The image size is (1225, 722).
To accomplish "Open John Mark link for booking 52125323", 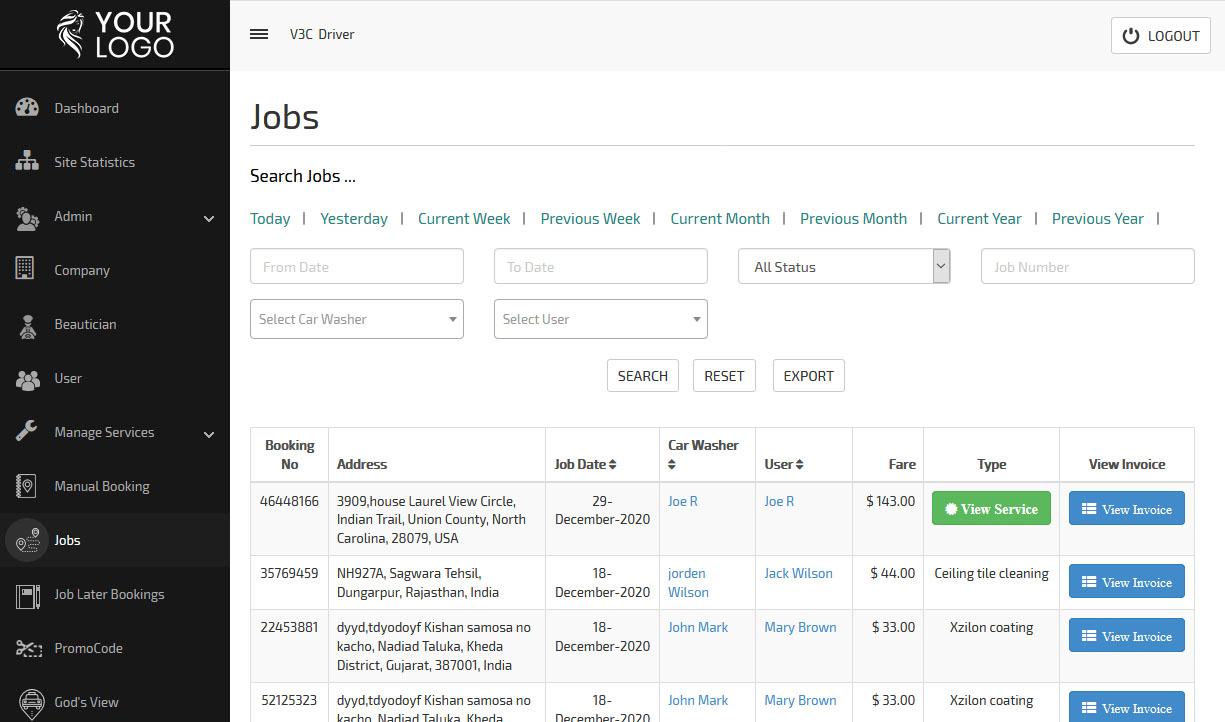I will click(698, 700).
